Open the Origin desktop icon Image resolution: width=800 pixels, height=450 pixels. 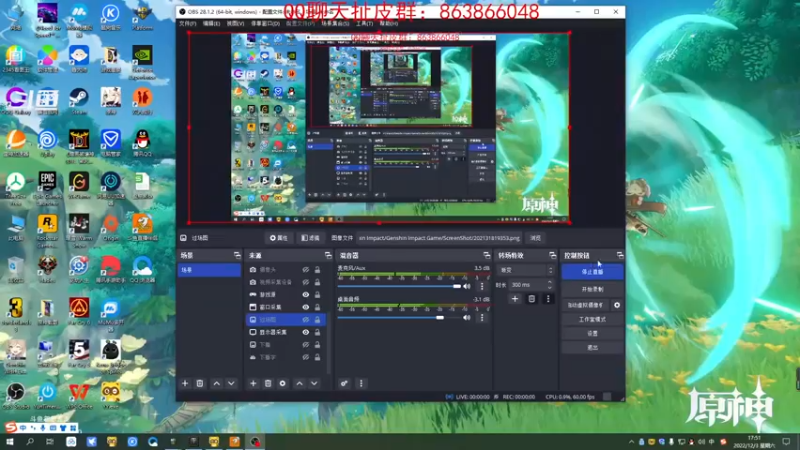tap(110, 227)
